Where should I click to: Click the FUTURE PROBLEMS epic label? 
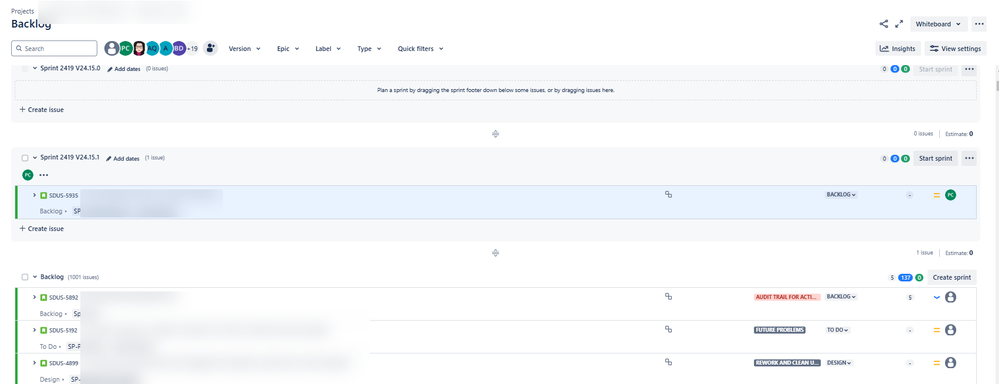(x=779, y=330)
